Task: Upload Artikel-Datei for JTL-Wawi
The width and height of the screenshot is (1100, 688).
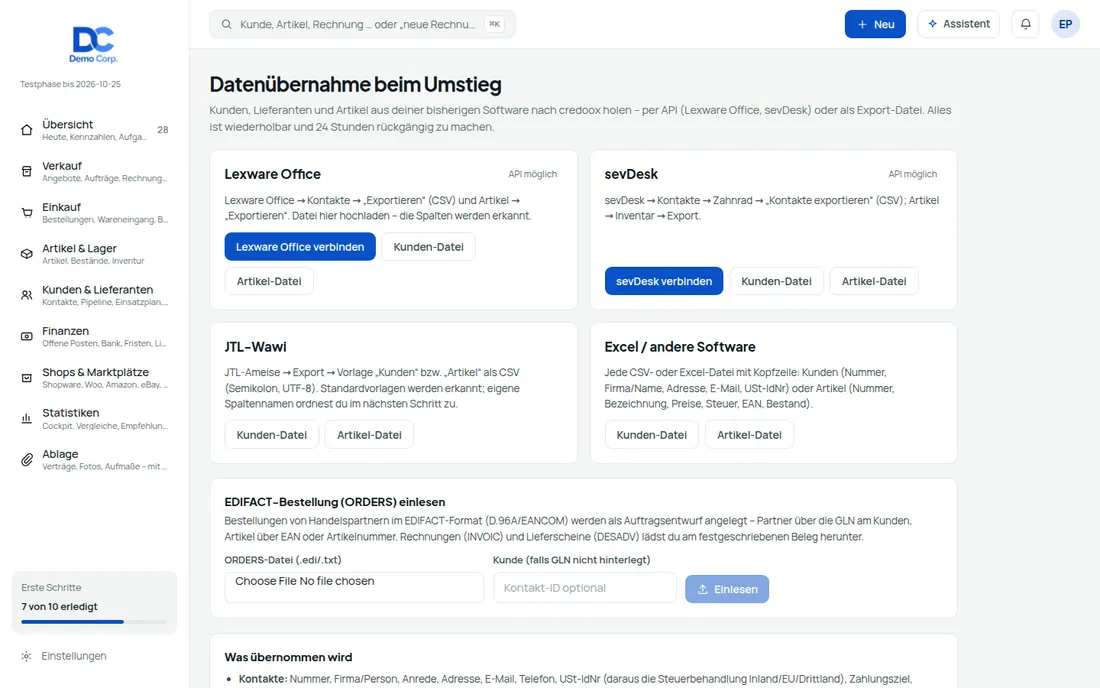Action: (x=369, y=435)
